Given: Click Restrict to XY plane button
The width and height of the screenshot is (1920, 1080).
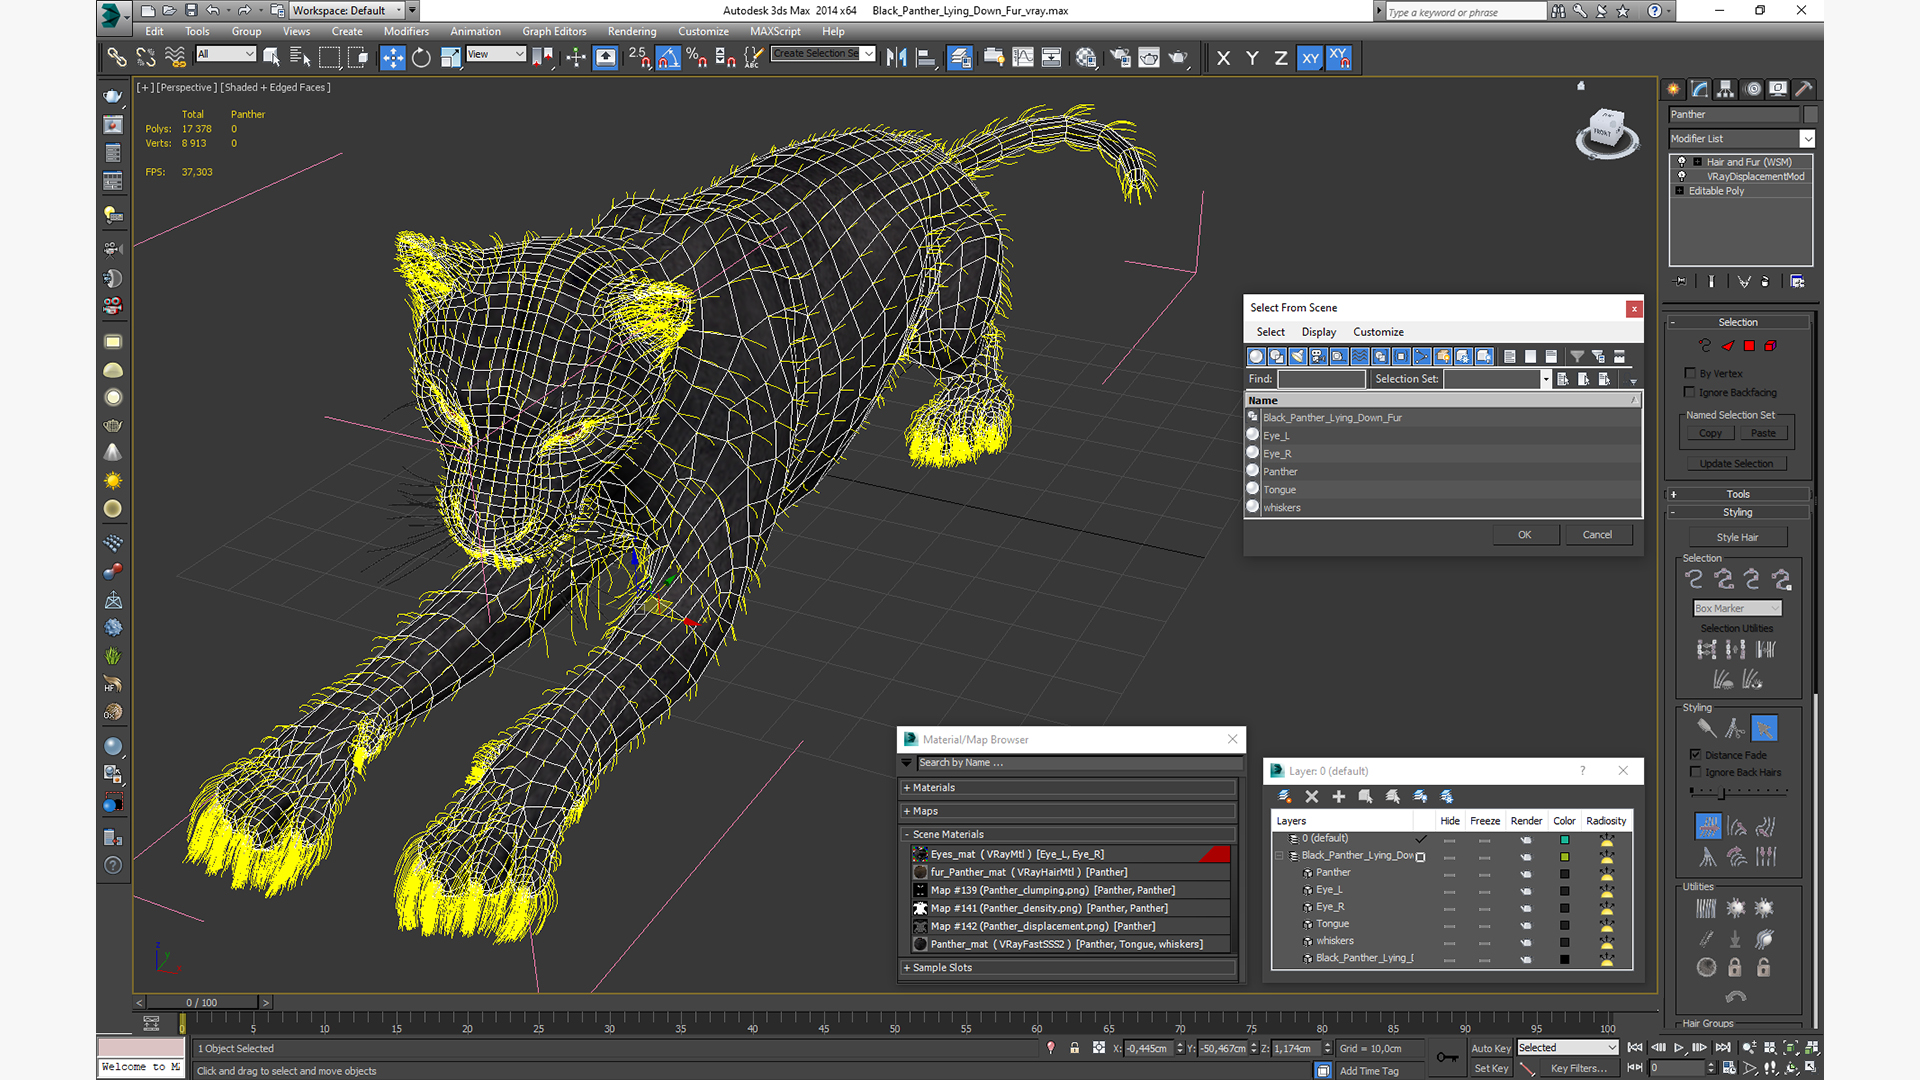Looking at the screenshot, I should pyautogui.click(x=1310, y=58).
